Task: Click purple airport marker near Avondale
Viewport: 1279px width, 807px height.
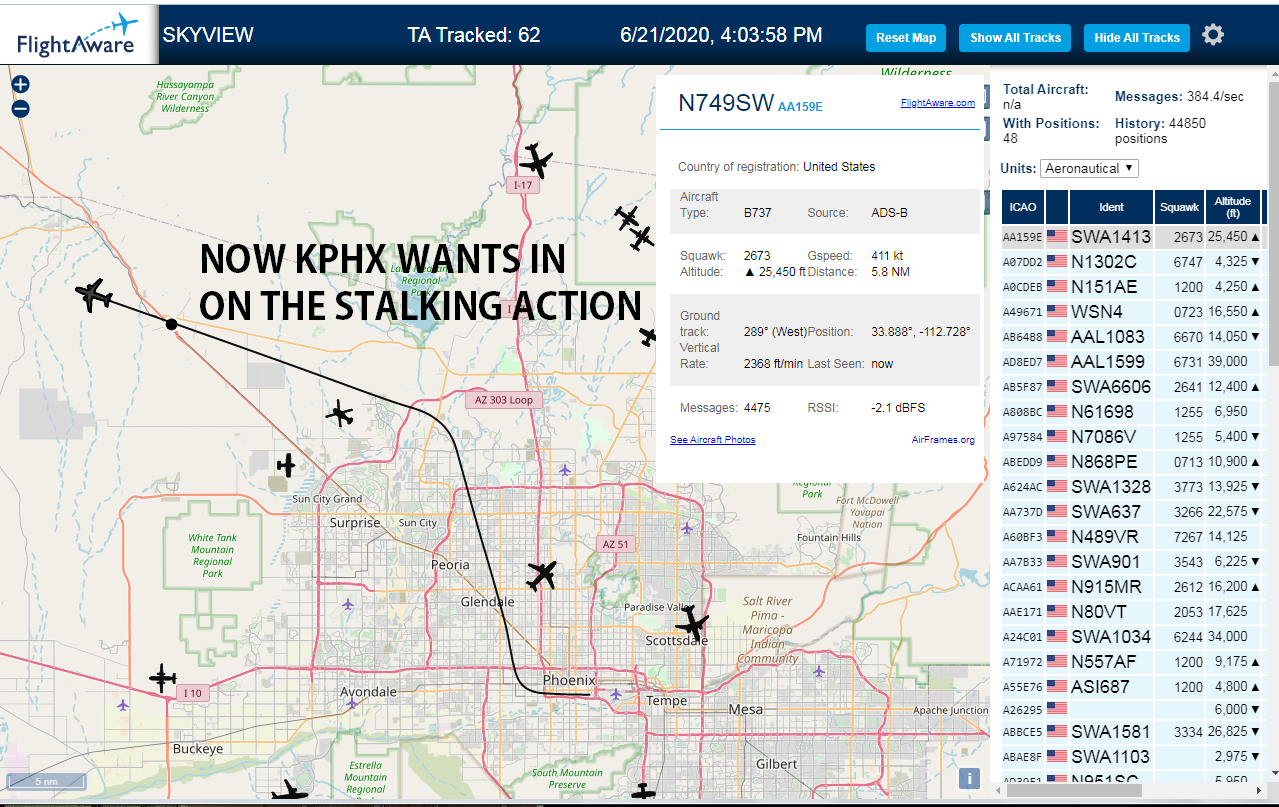Action: coord(352,703)
